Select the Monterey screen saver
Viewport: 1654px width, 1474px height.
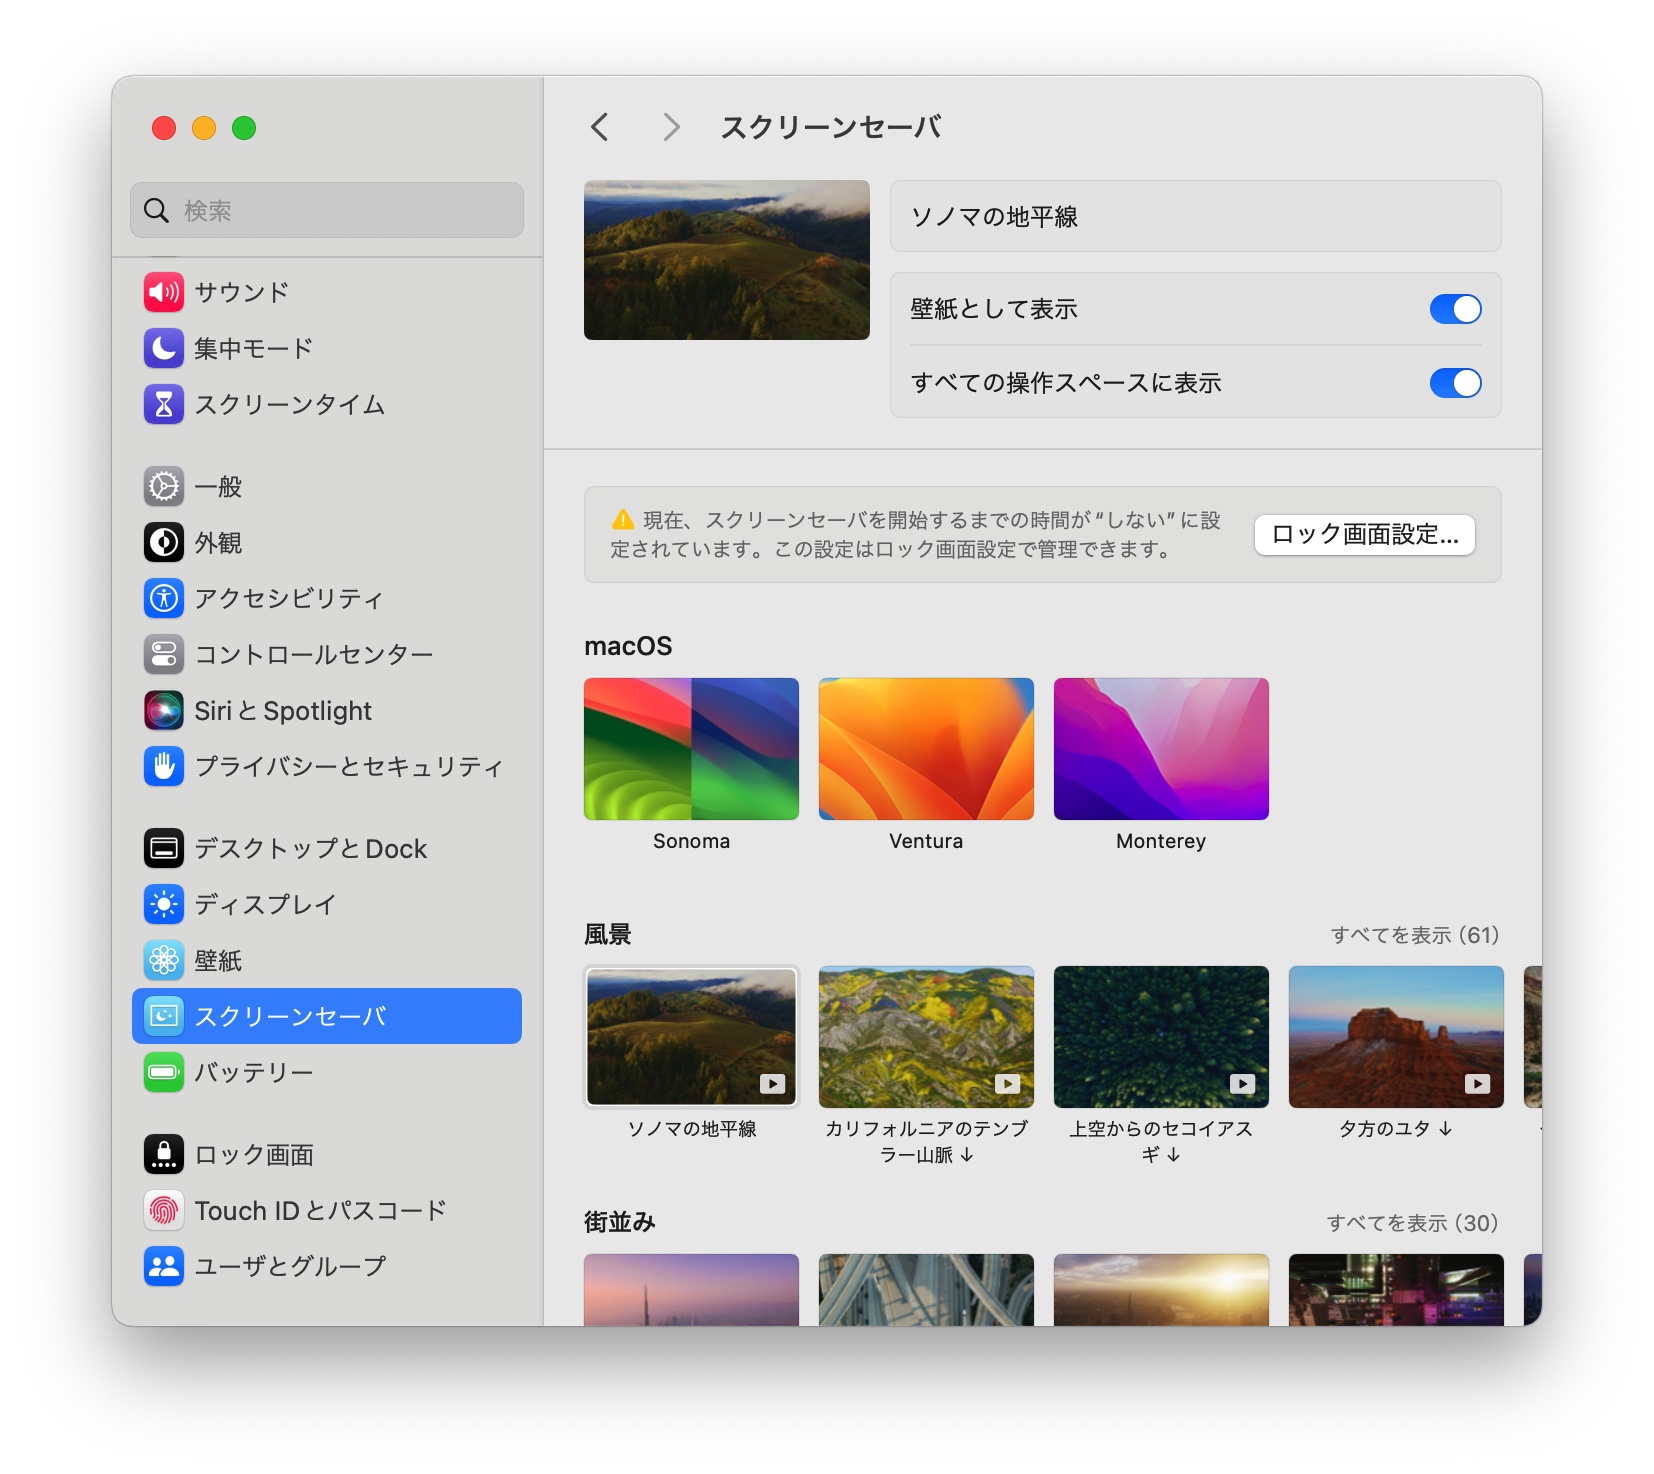pyautogui.click(x=1161, y=749)
